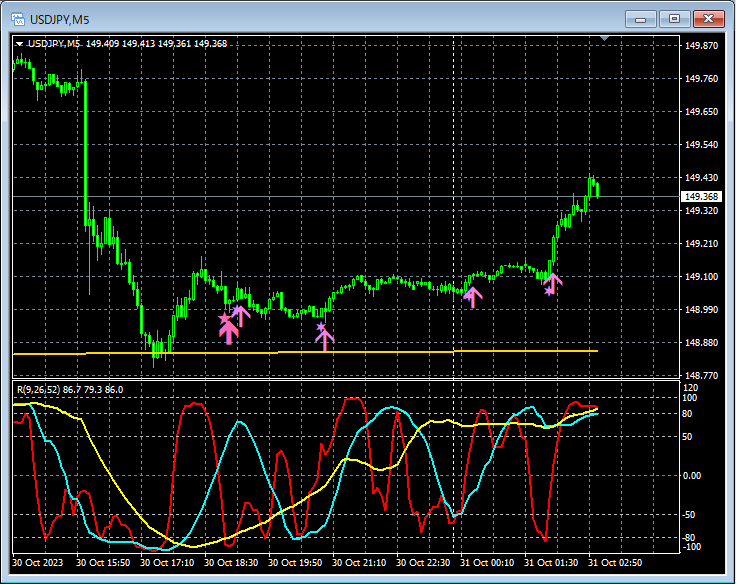Click the up arrow signal near 31 Oct 00:10
This screenshot has width=737, height=584.
coord(473,297)
